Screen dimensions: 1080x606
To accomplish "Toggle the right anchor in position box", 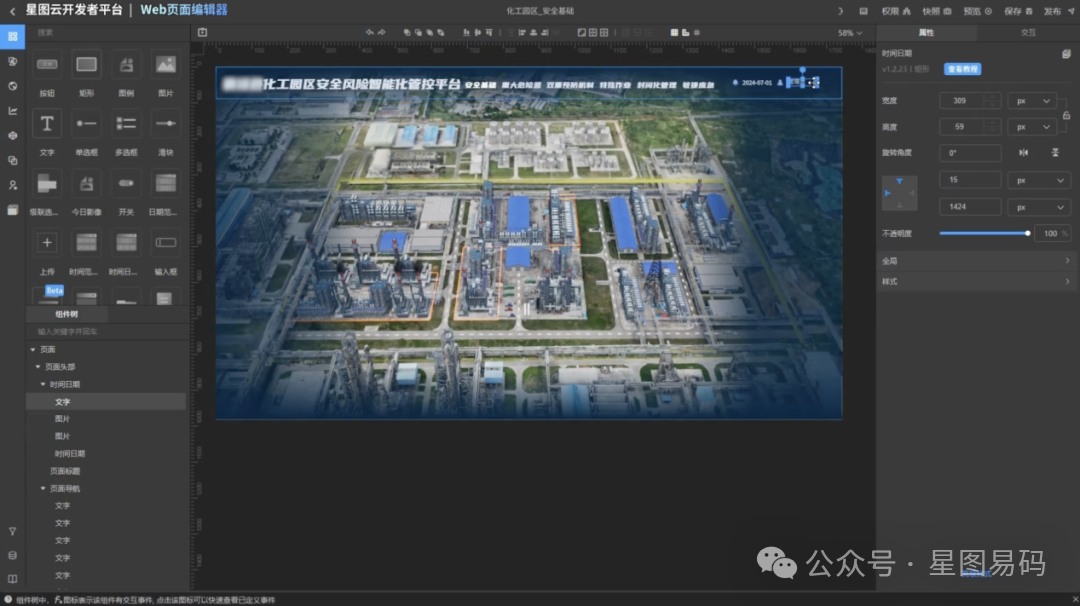I will click(912, 194).
